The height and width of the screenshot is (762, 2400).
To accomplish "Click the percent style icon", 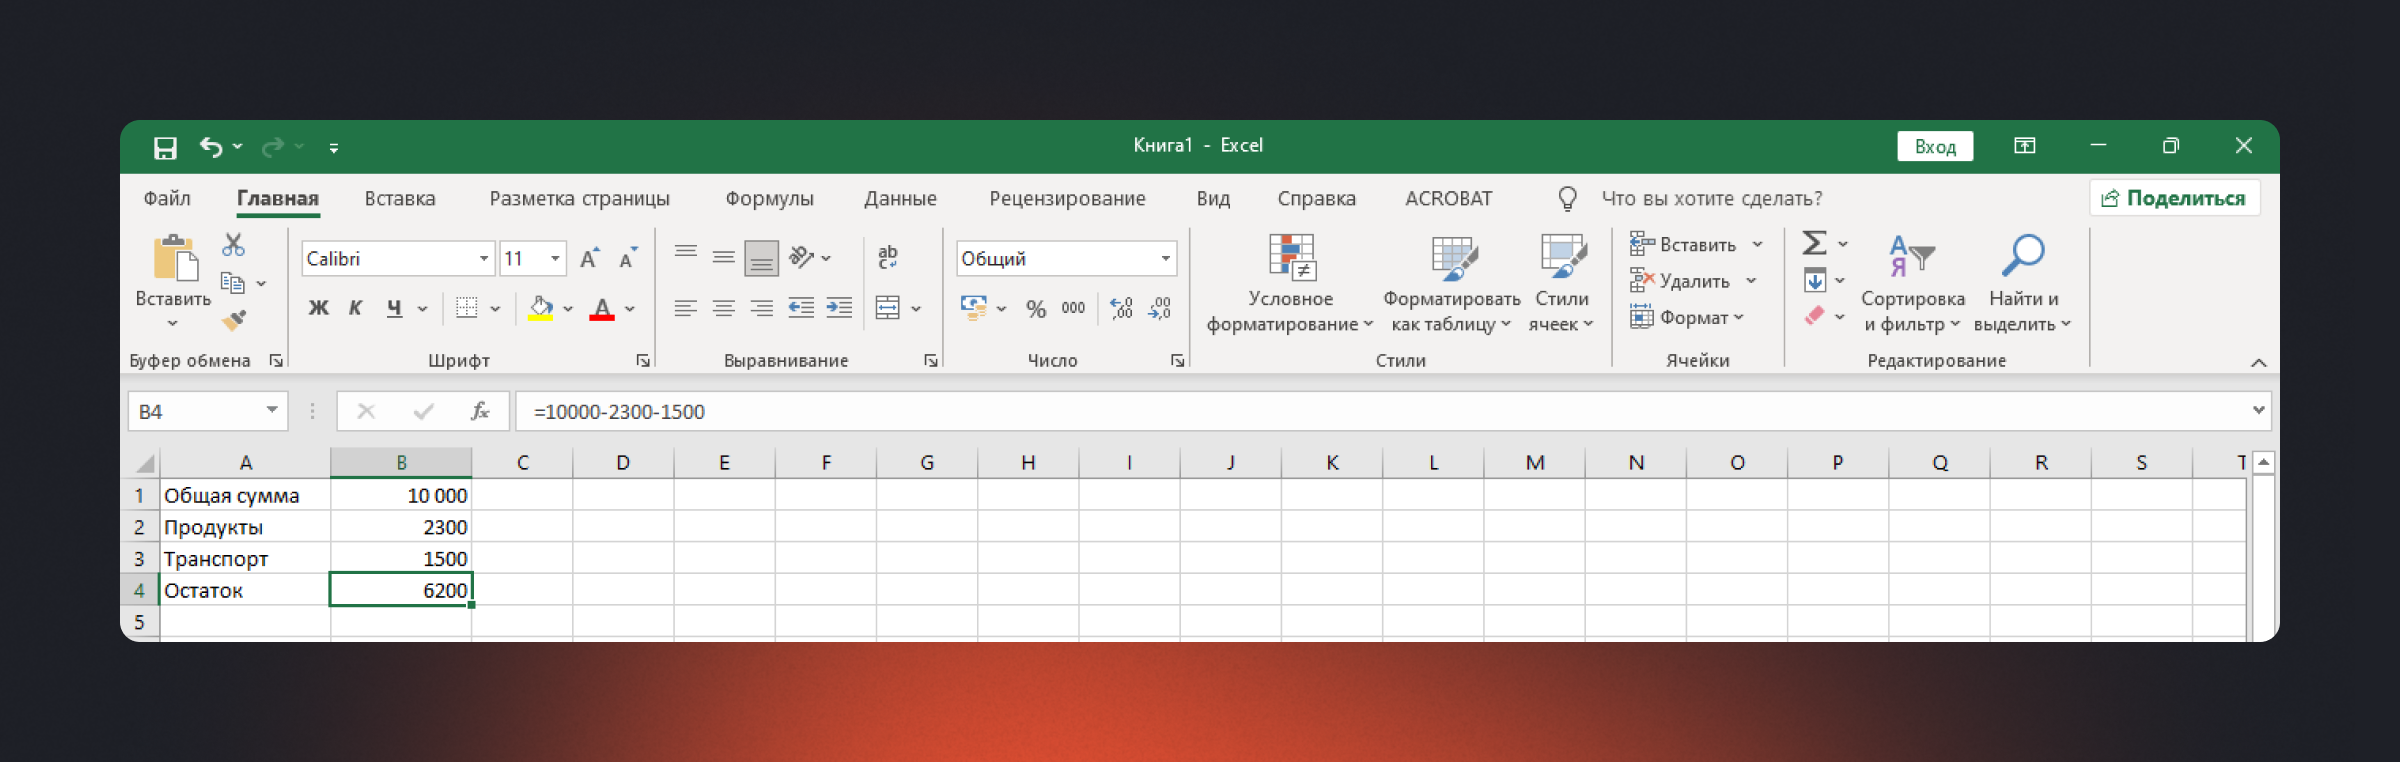I will coord(1036,309).
